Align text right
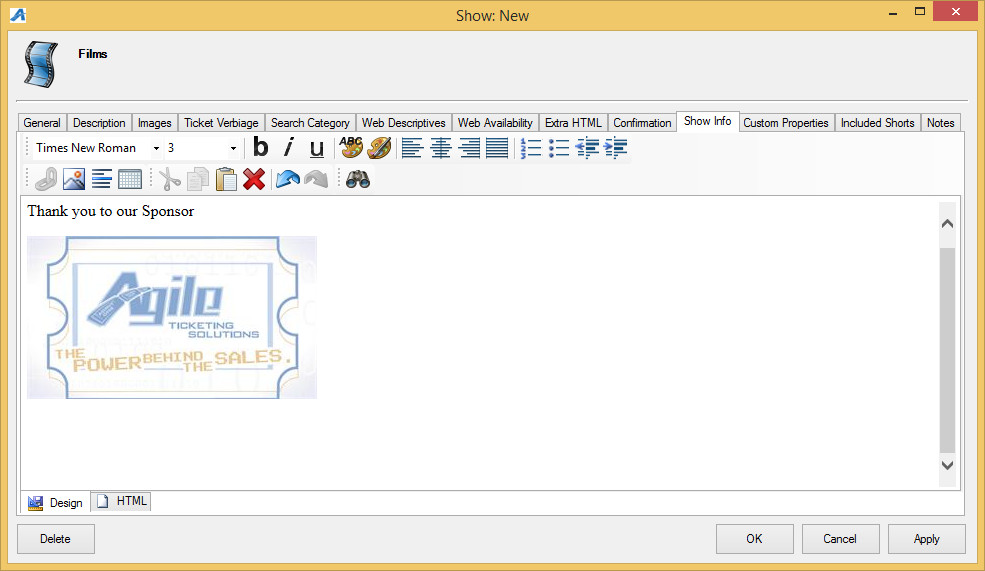This screenshot has height=571, width=985. pos(469,148)
